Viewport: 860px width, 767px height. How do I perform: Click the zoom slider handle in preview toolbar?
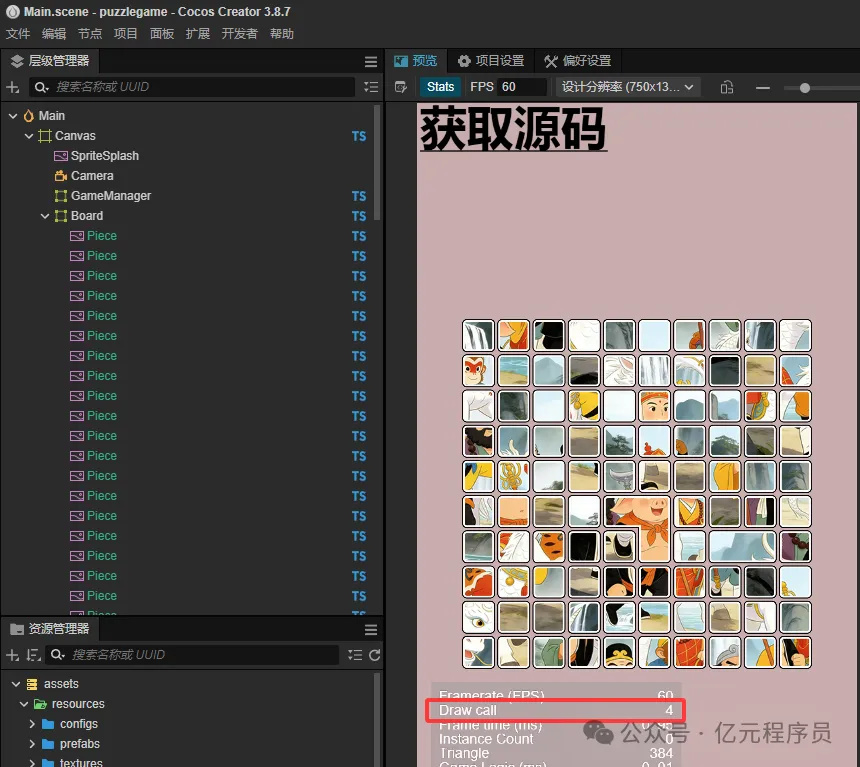(x=805, y=88)
